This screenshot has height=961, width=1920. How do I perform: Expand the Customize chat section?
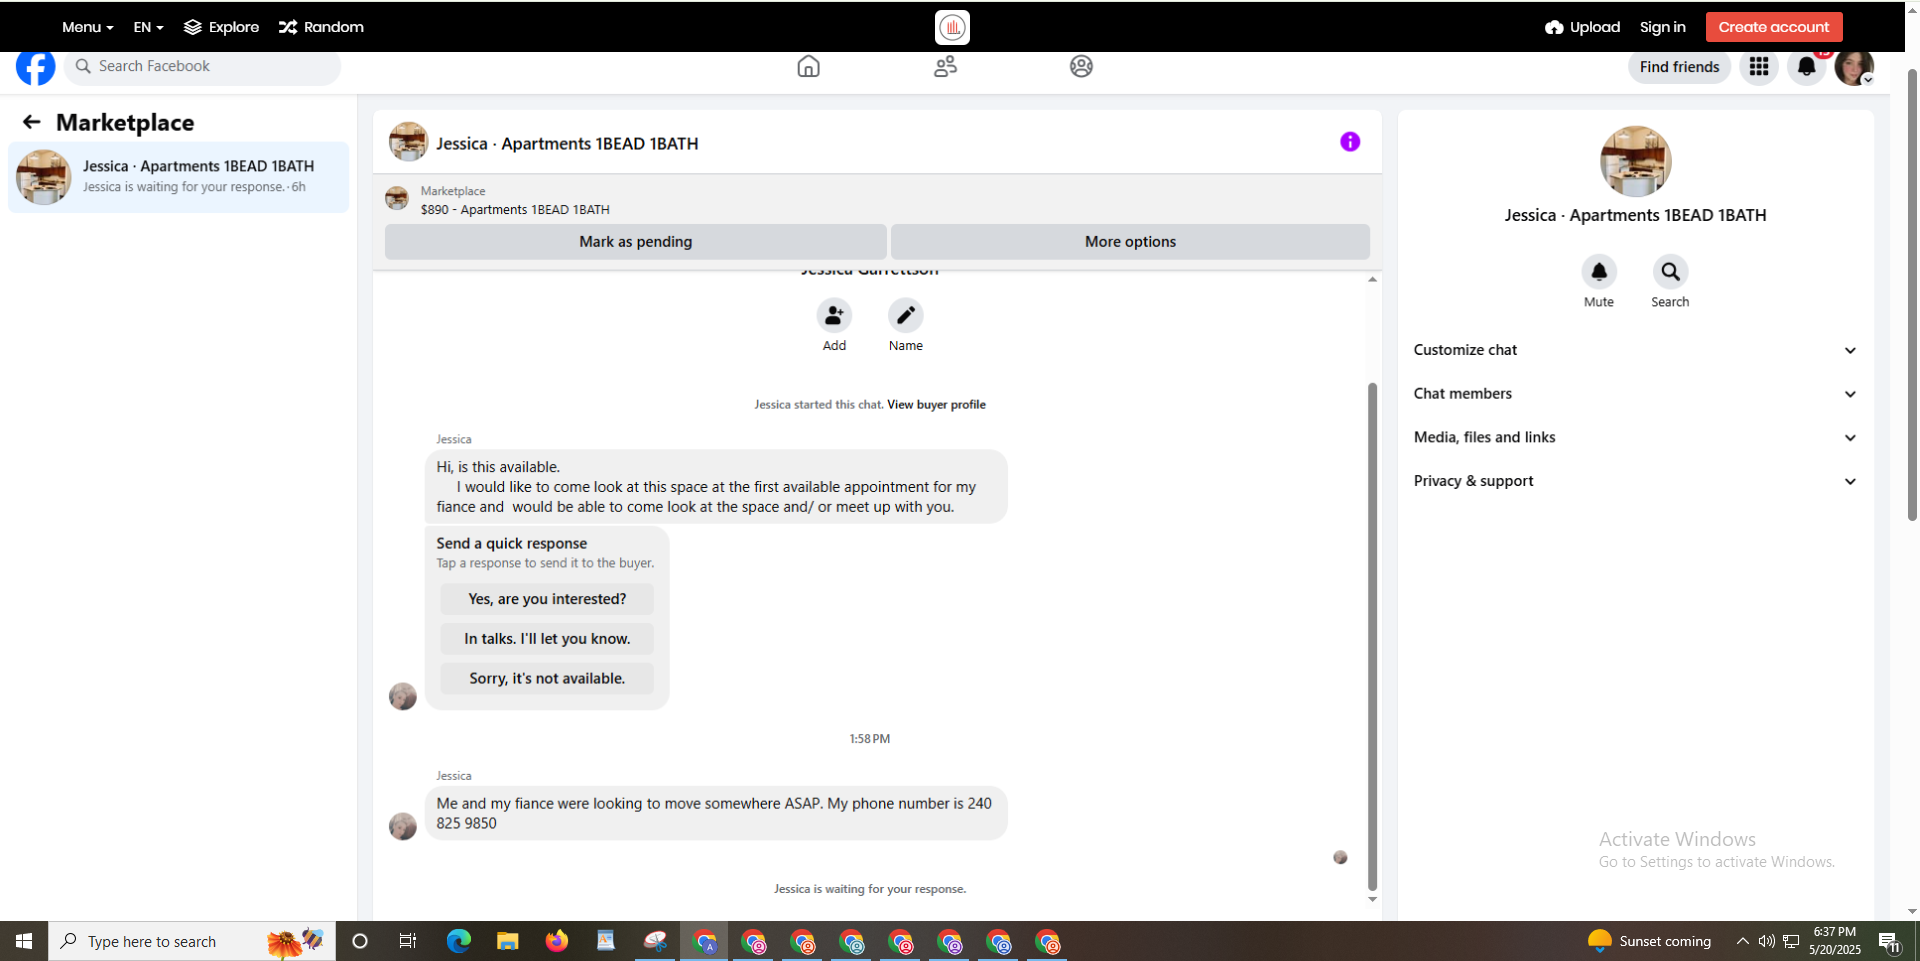point(1635,350)
